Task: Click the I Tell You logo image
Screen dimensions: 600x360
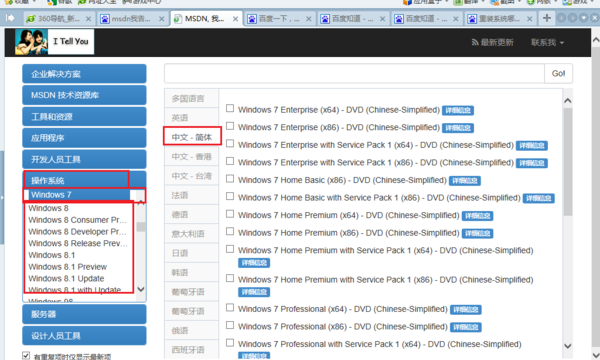Action: click(54, 42)
